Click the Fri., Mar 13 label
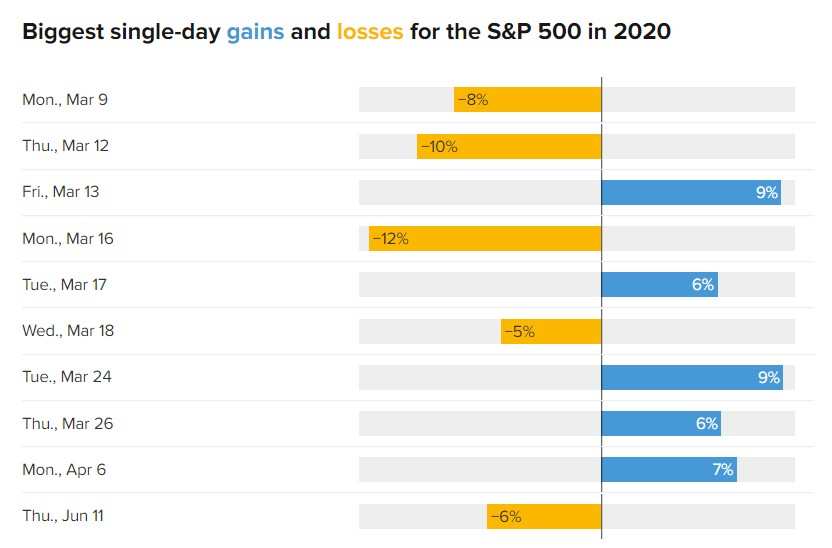Image resolution: width=832 pixels, height=548 pixels. point(60,192)
